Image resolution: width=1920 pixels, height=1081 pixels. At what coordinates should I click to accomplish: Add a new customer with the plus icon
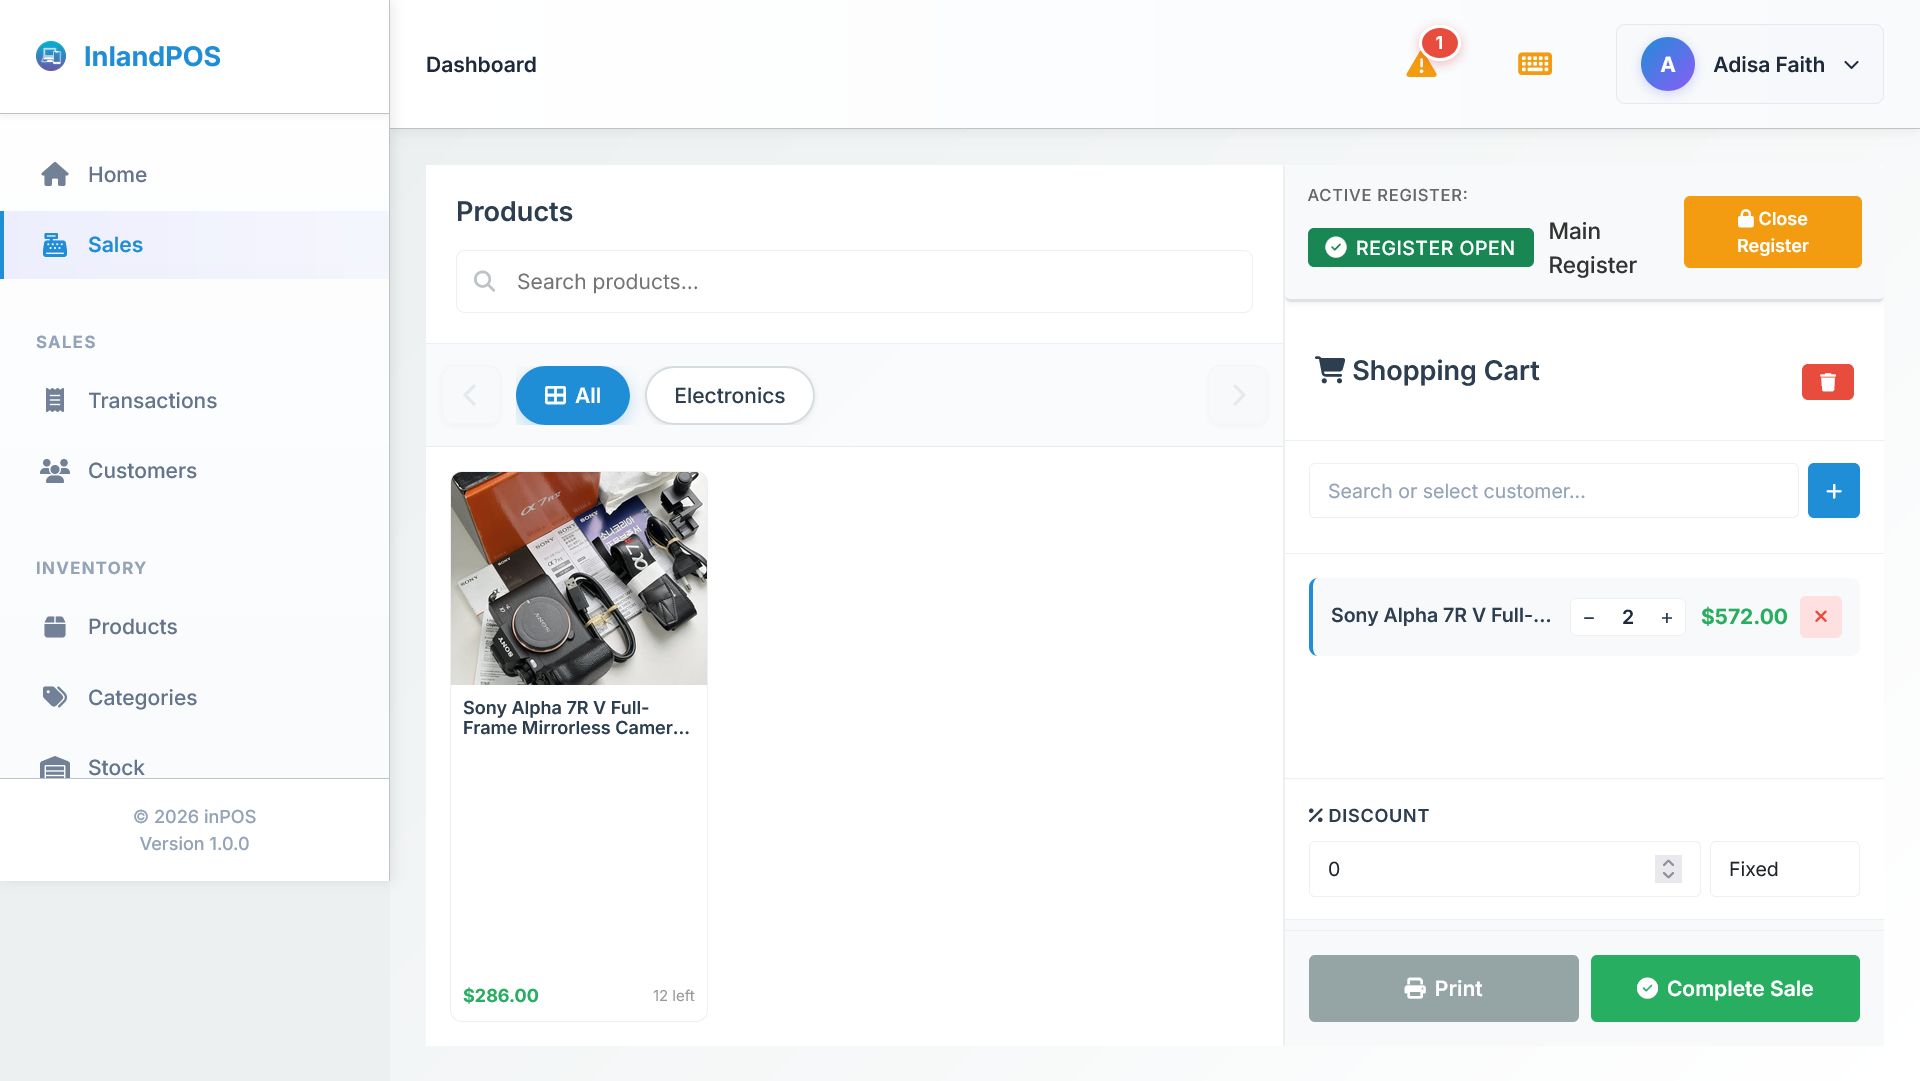click(1833, 491)
